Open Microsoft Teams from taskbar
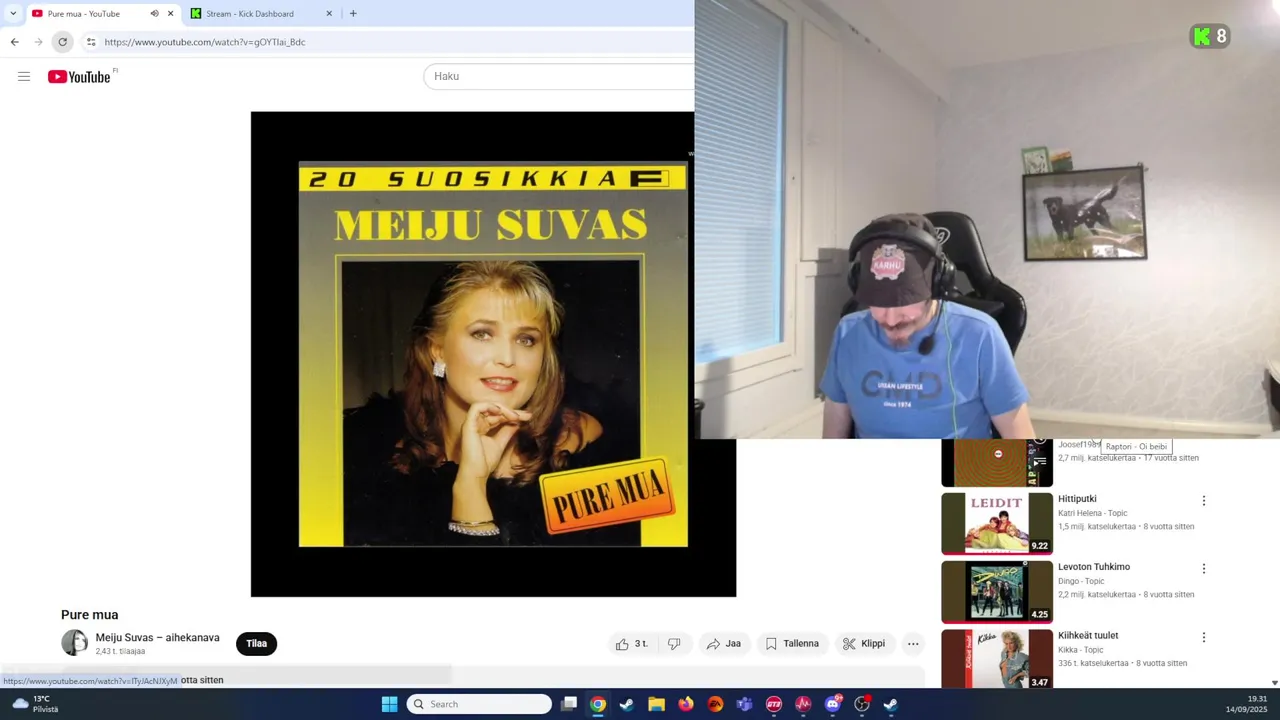 pos(744,704)
